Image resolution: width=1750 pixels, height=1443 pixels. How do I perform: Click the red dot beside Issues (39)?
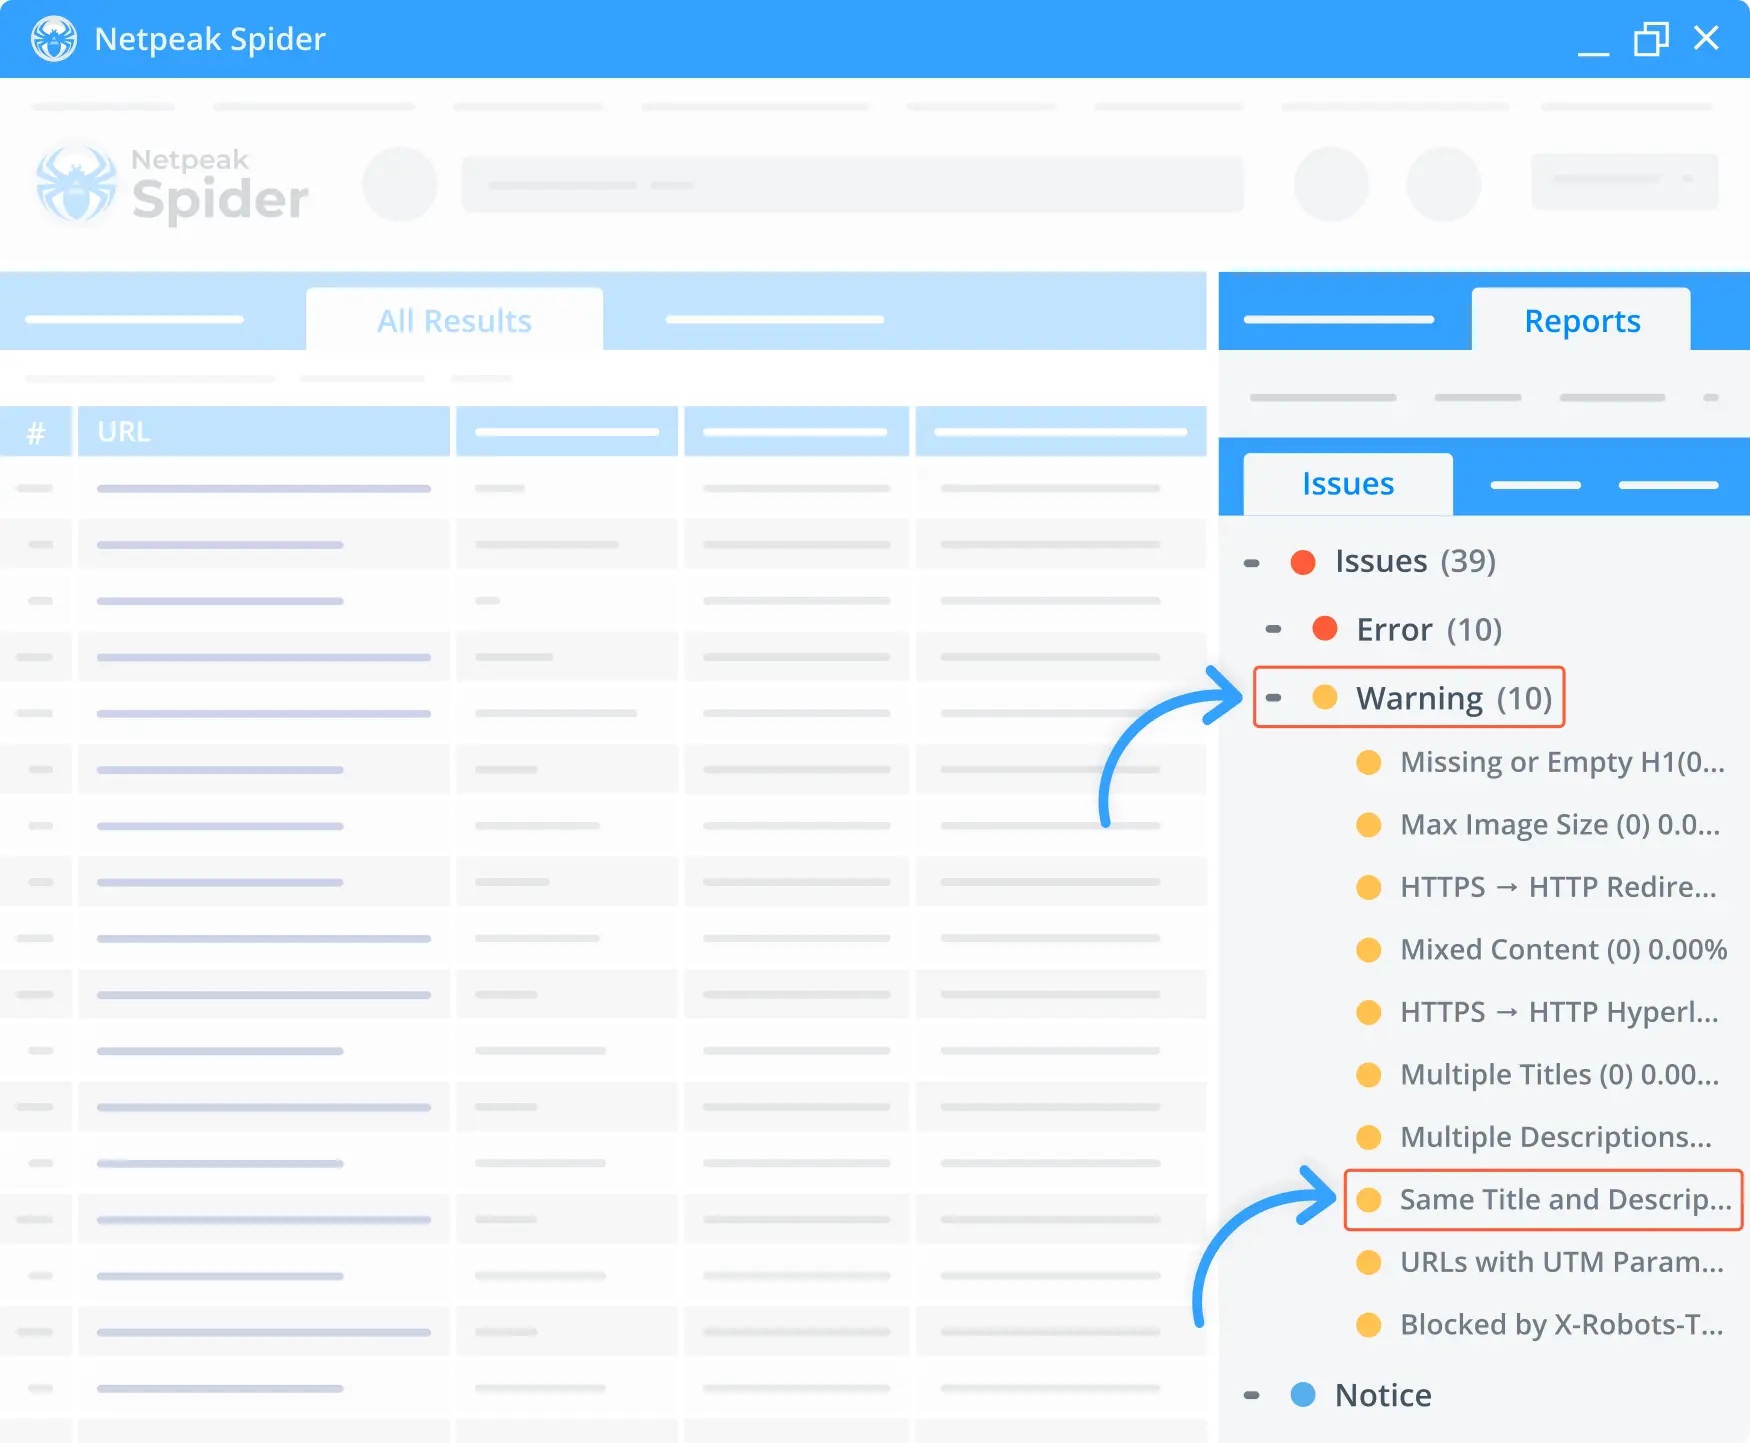tap(1303, 562)
